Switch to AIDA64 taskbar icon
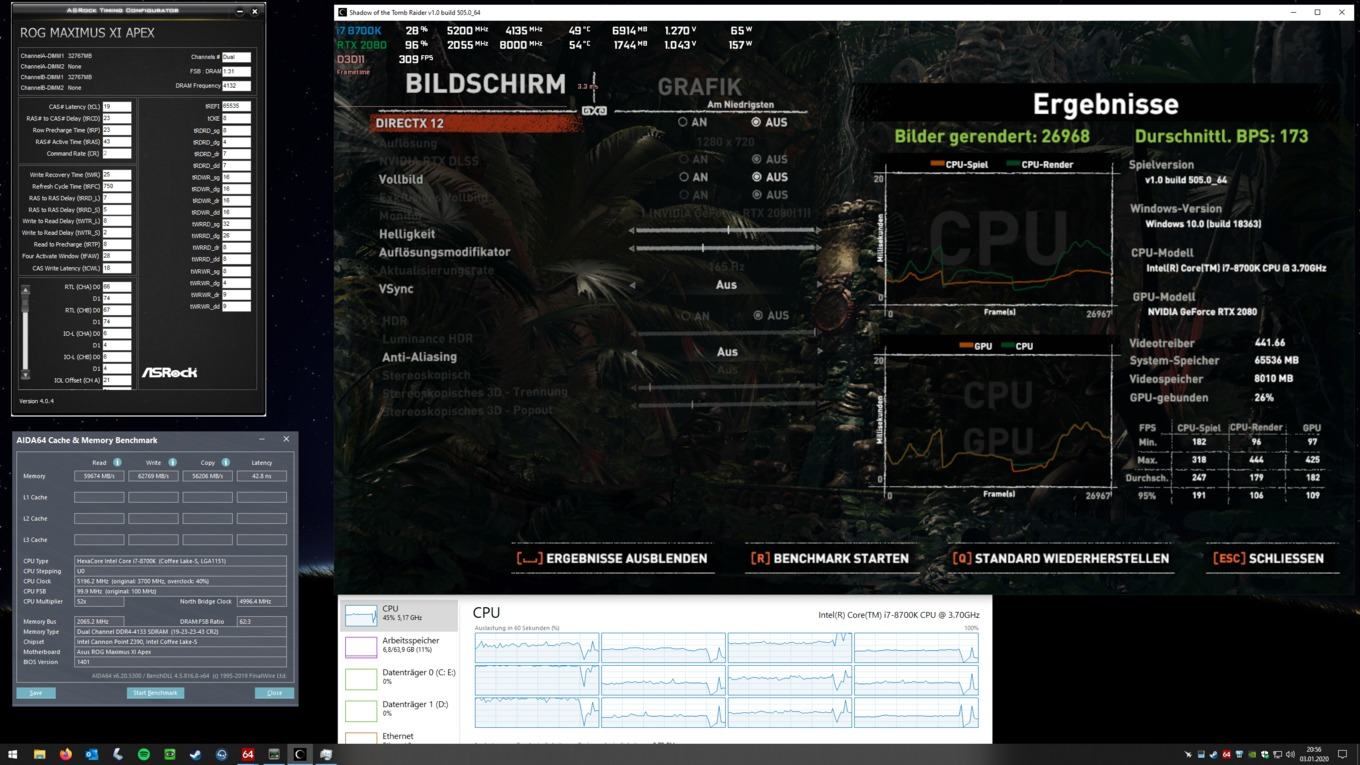 (247, 754)
